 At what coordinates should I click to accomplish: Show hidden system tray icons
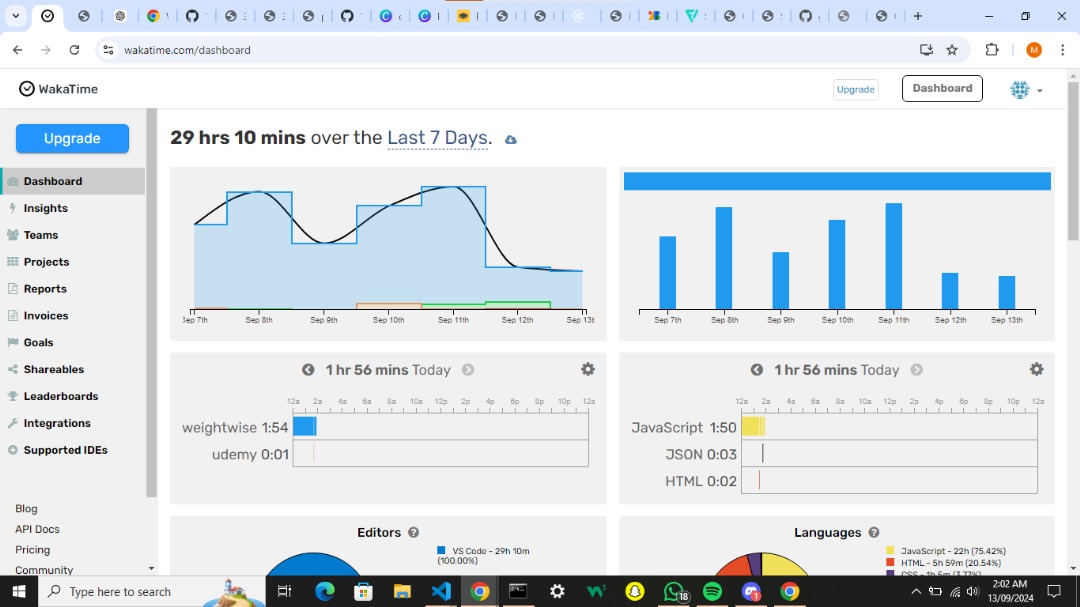915,591
